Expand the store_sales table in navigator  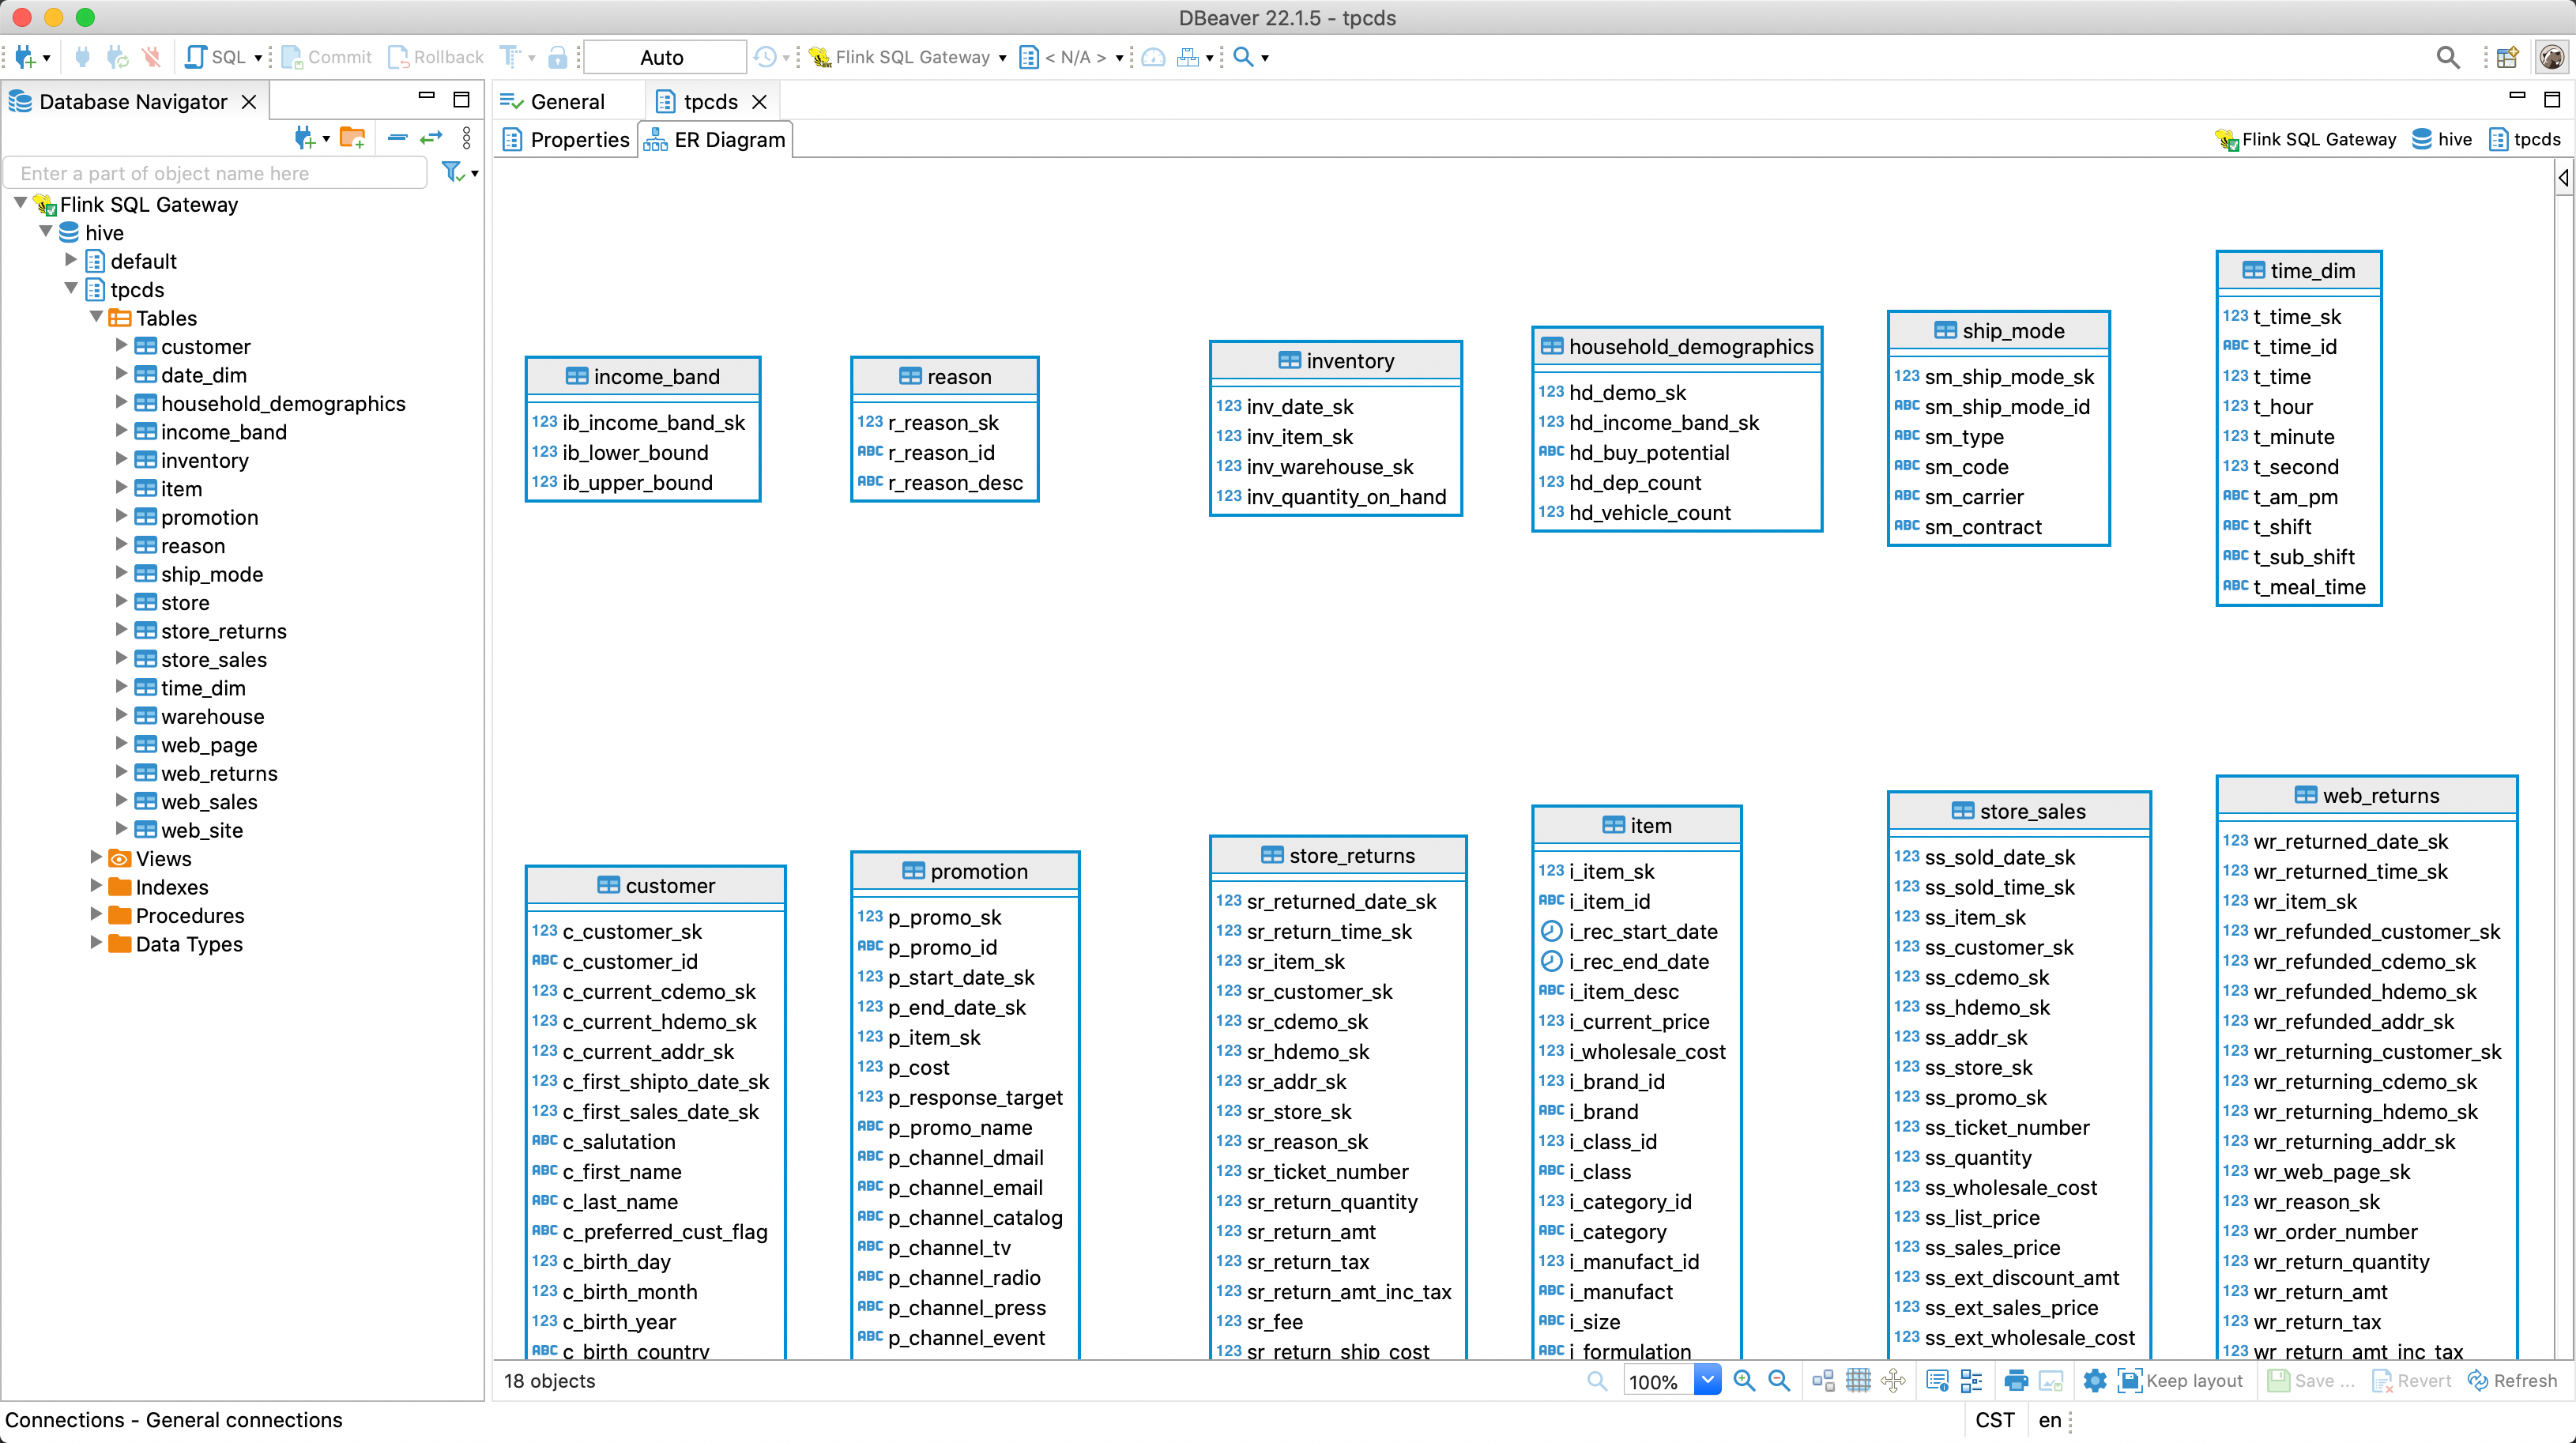(x=121, y=659)
